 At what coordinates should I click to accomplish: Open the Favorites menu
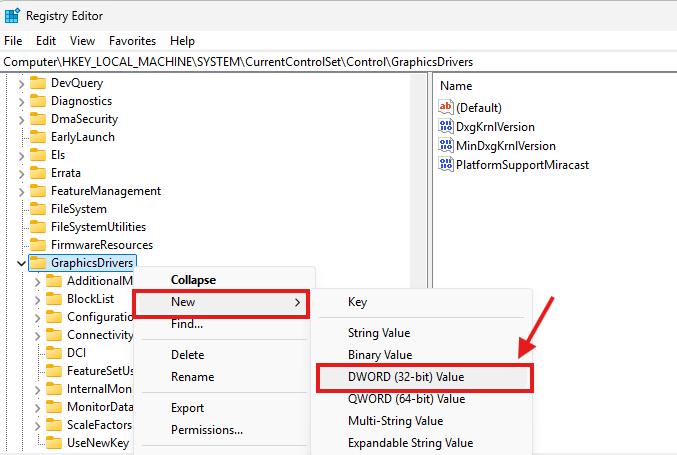pos(132,41)
